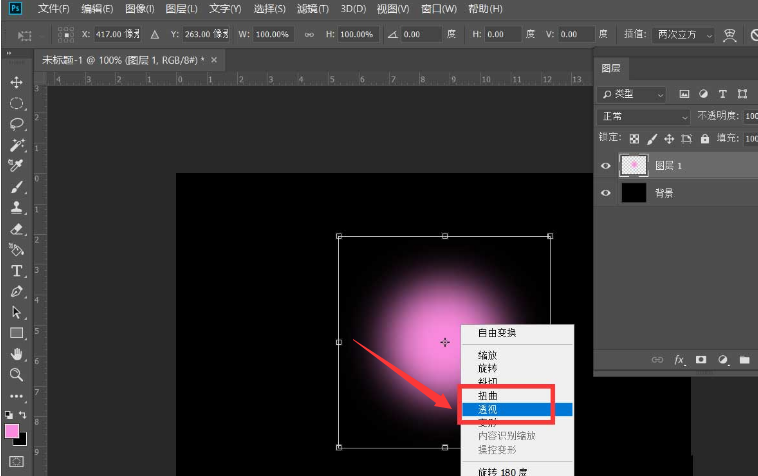This screenshot has width=758, height=476.
Task: Lock image pixels with brush icon
Action: (652, 139)
